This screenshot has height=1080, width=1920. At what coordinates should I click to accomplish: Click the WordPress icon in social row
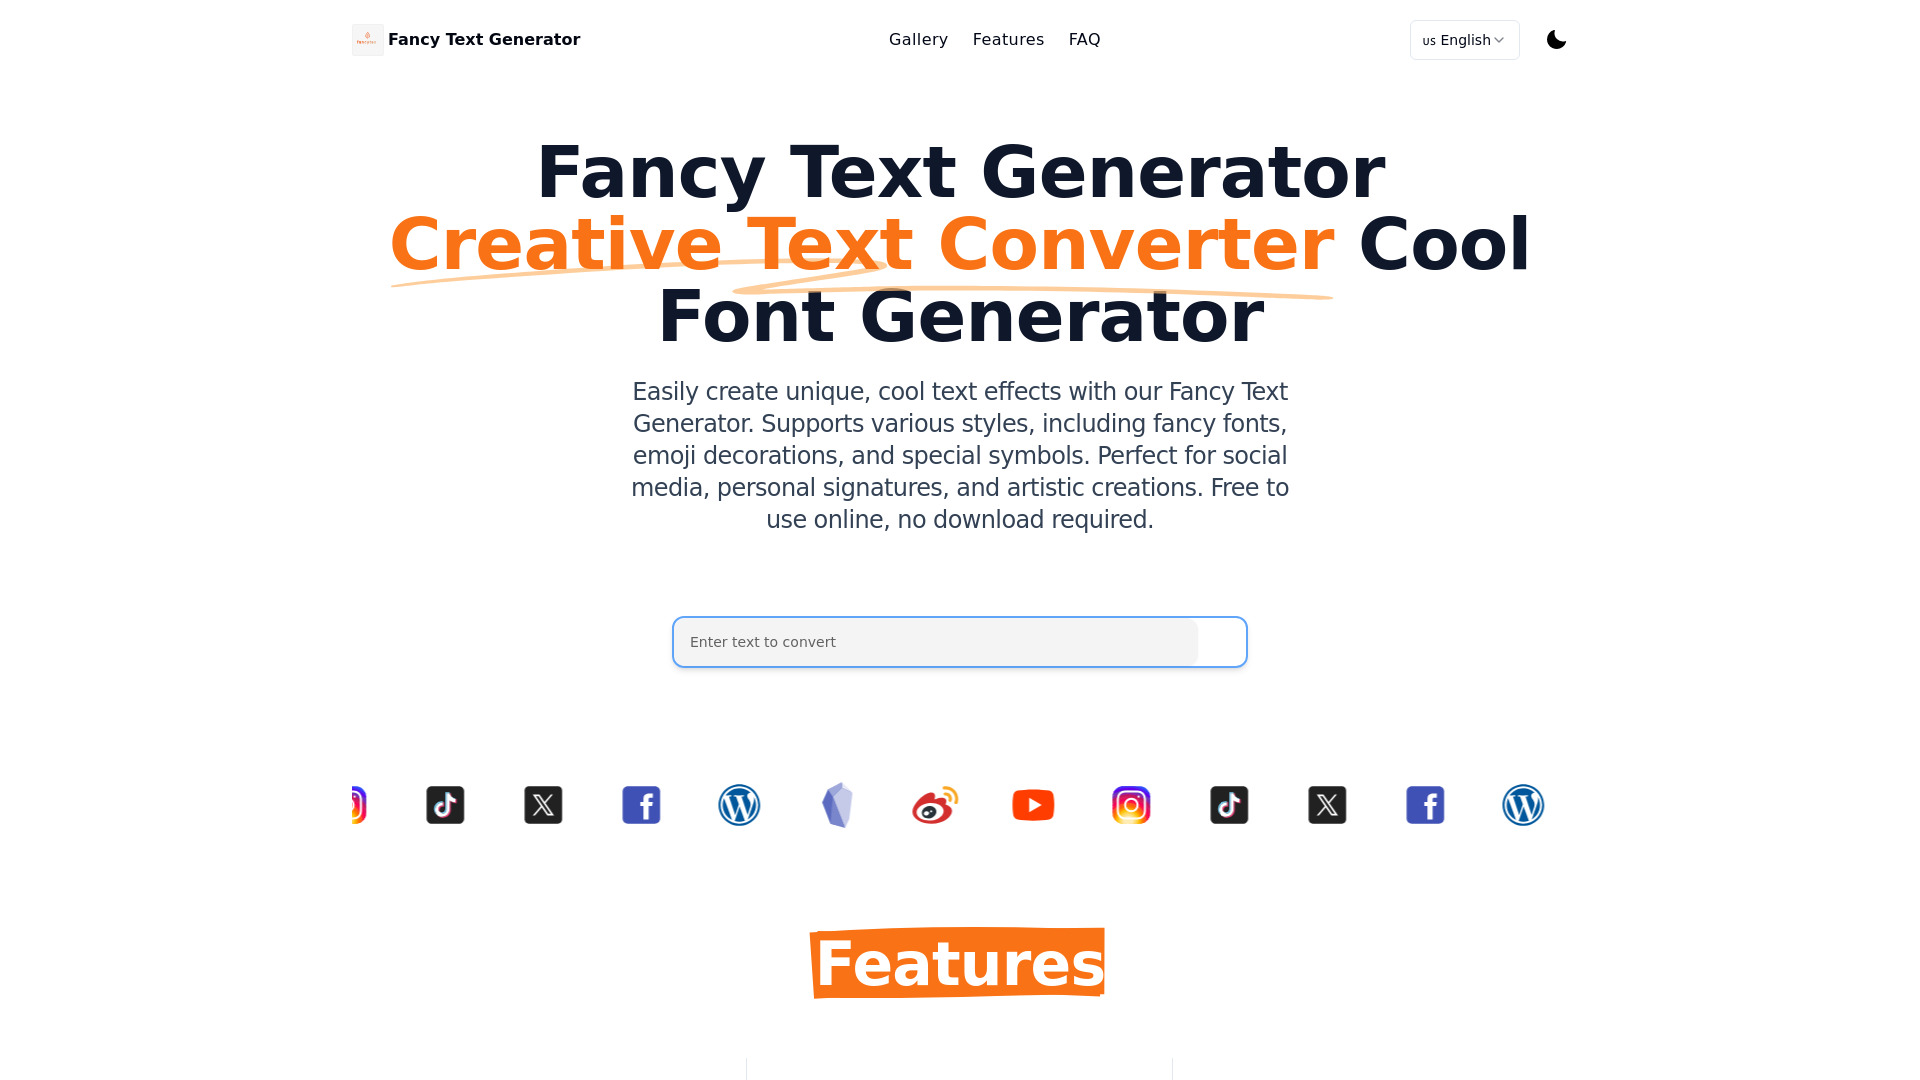click(740, 804)
